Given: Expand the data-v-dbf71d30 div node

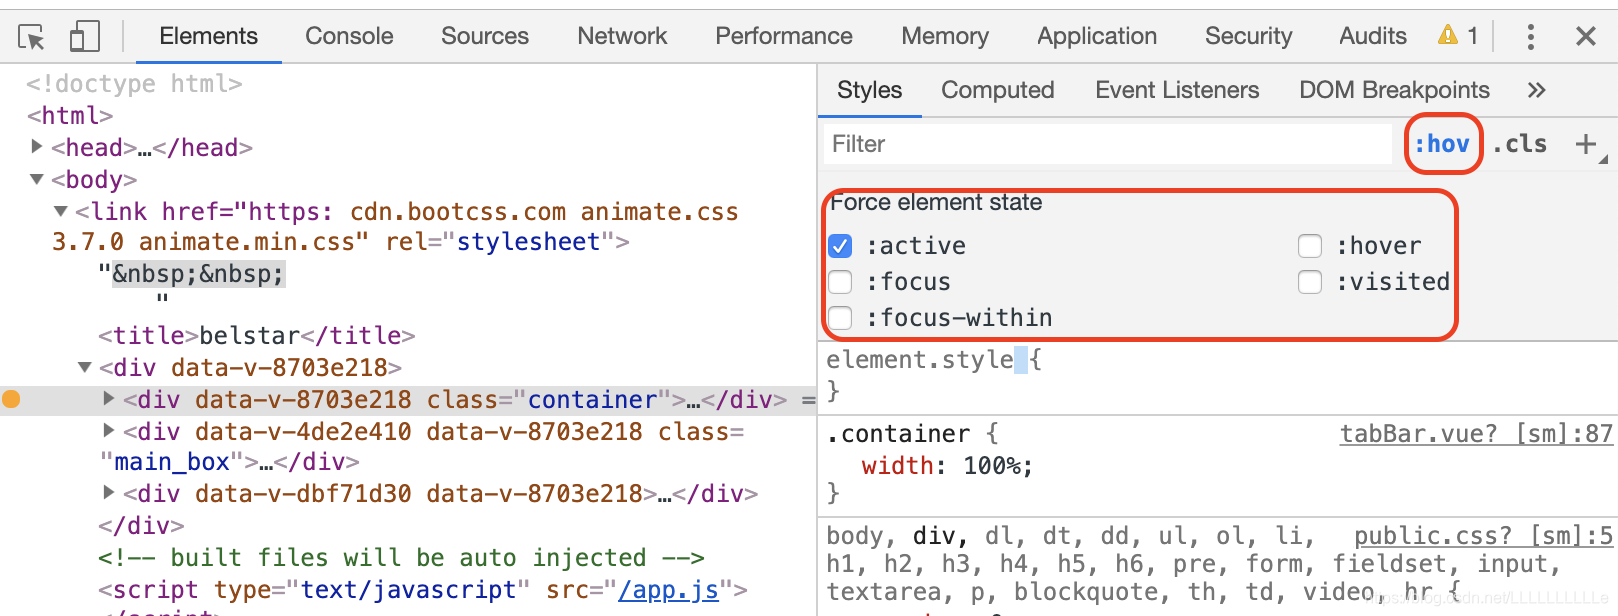Looking at the screenshot, I should point(109,493).
